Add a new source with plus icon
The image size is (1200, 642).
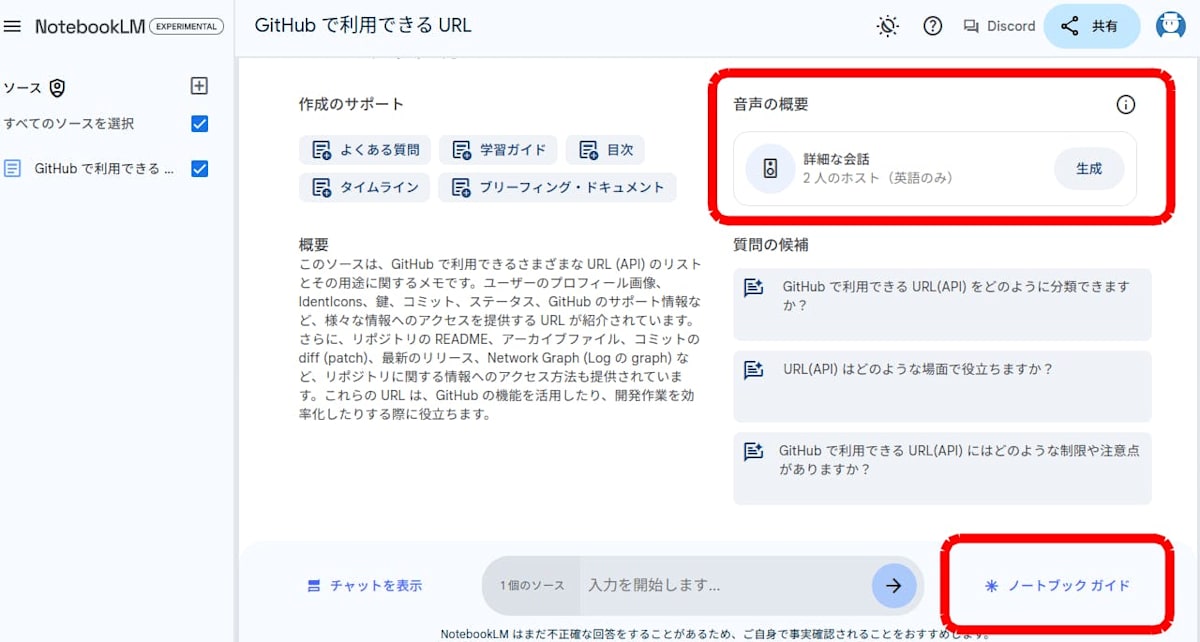(199, 86)
